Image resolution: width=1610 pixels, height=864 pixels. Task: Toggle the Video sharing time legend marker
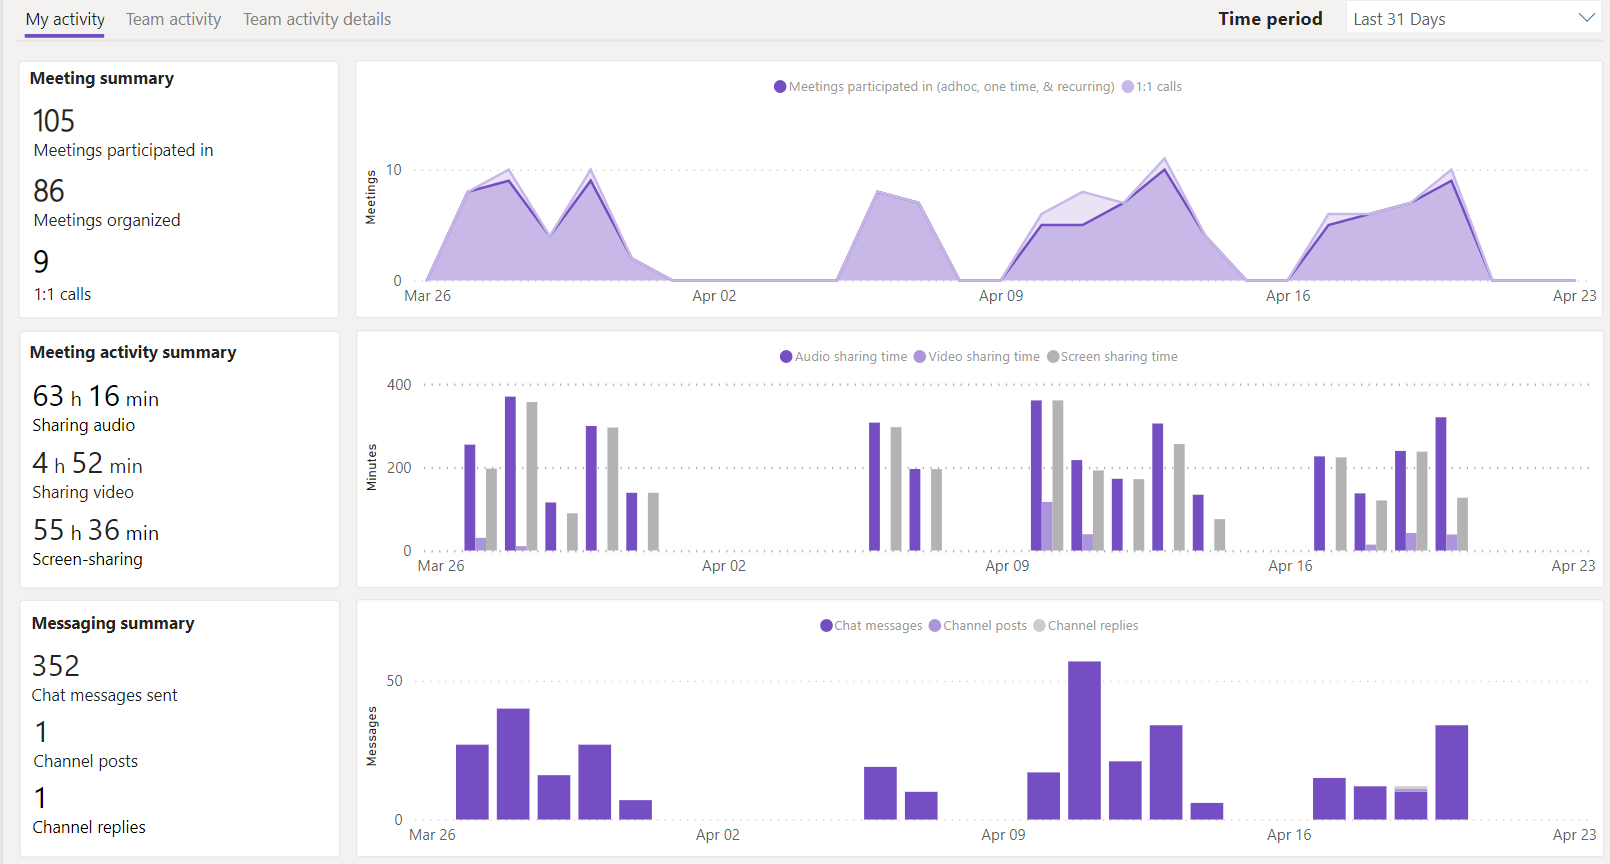pos(920,357)
